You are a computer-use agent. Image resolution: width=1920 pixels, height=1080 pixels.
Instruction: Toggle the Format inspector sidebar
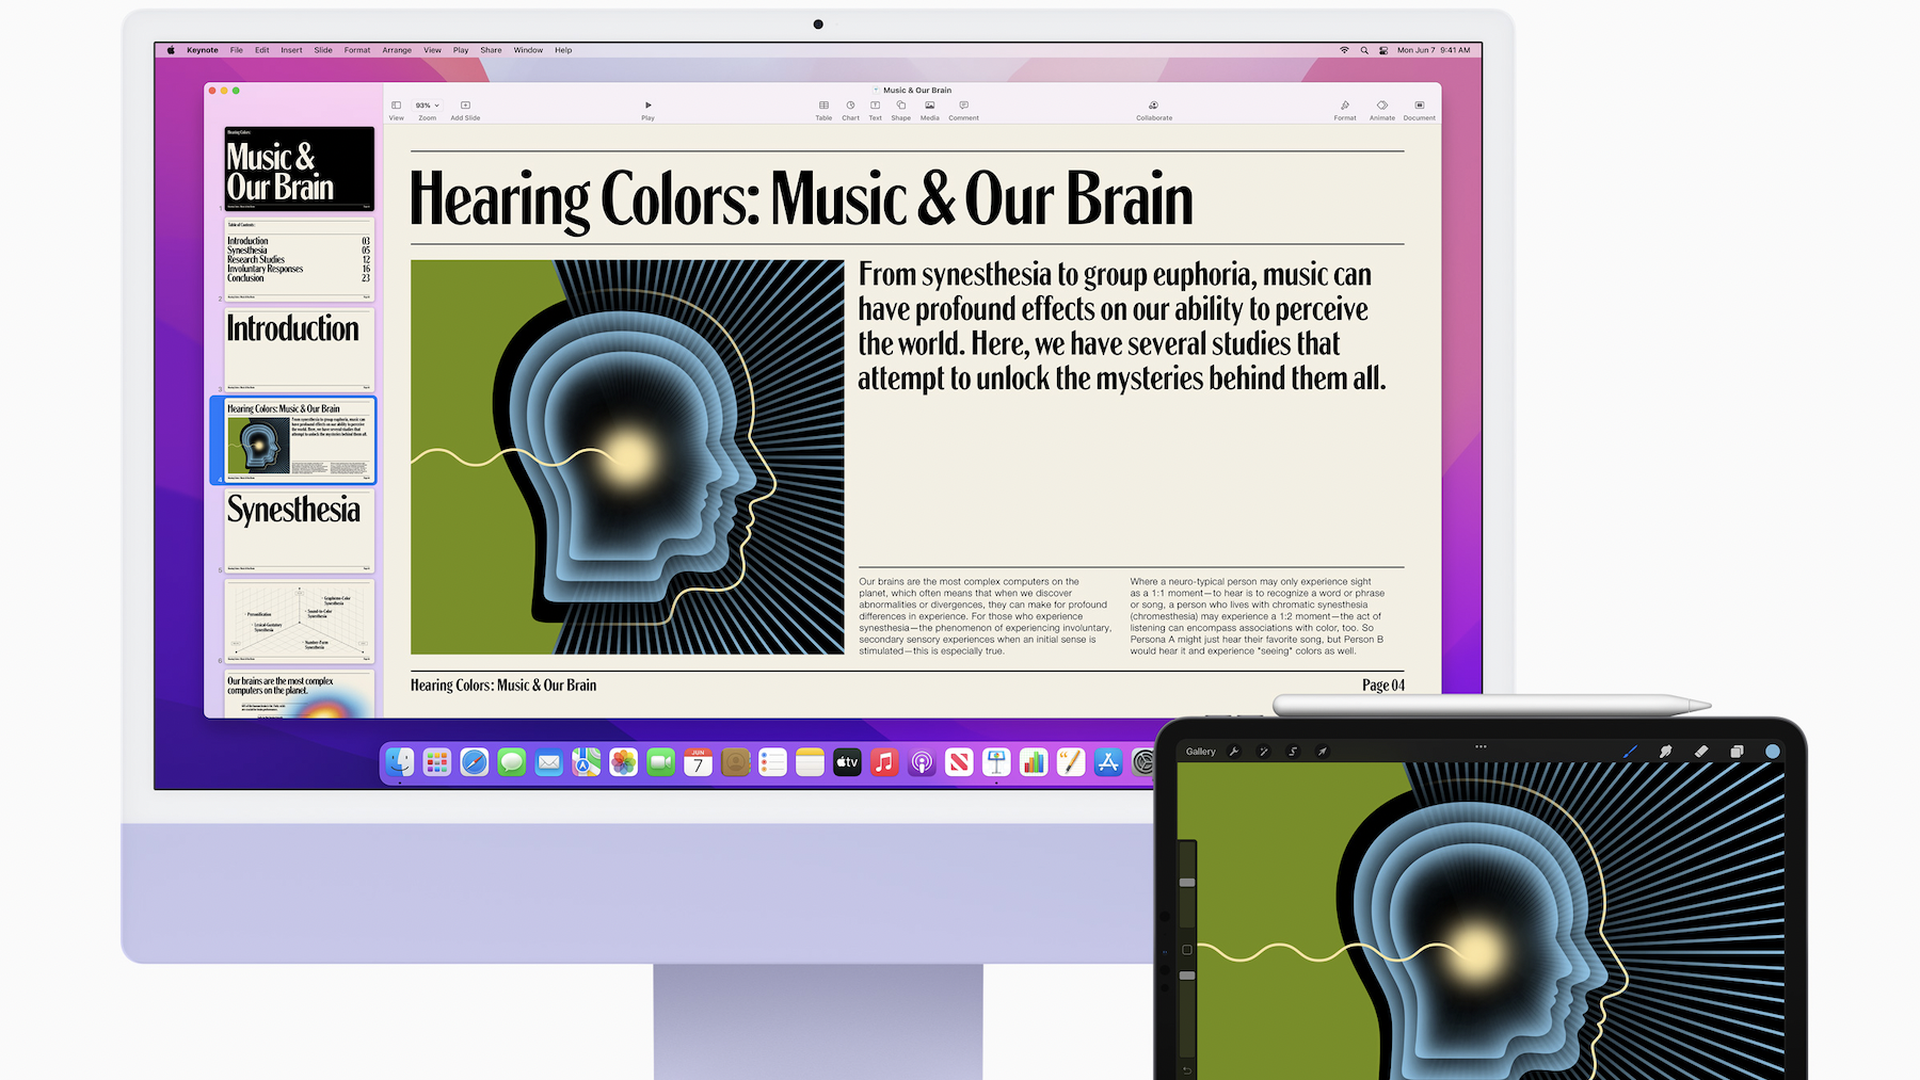pos(1345,105)
